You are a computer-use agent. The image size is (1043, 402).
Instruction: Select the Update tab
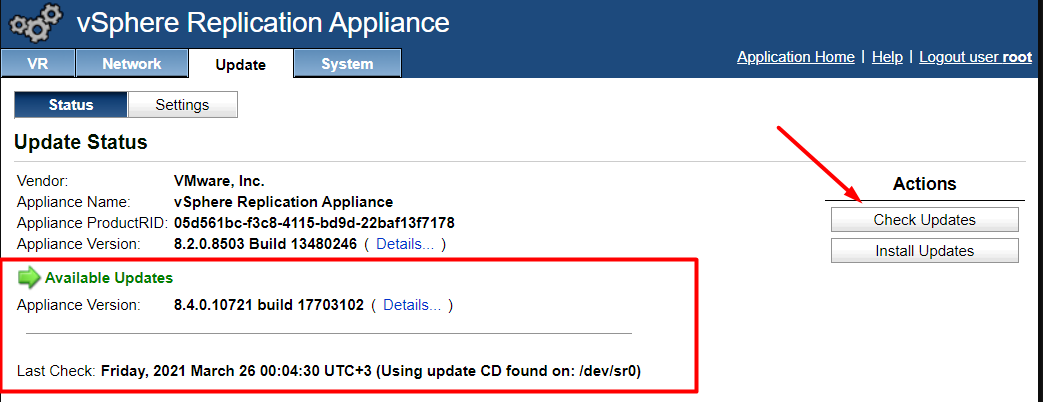coord(240,64)
